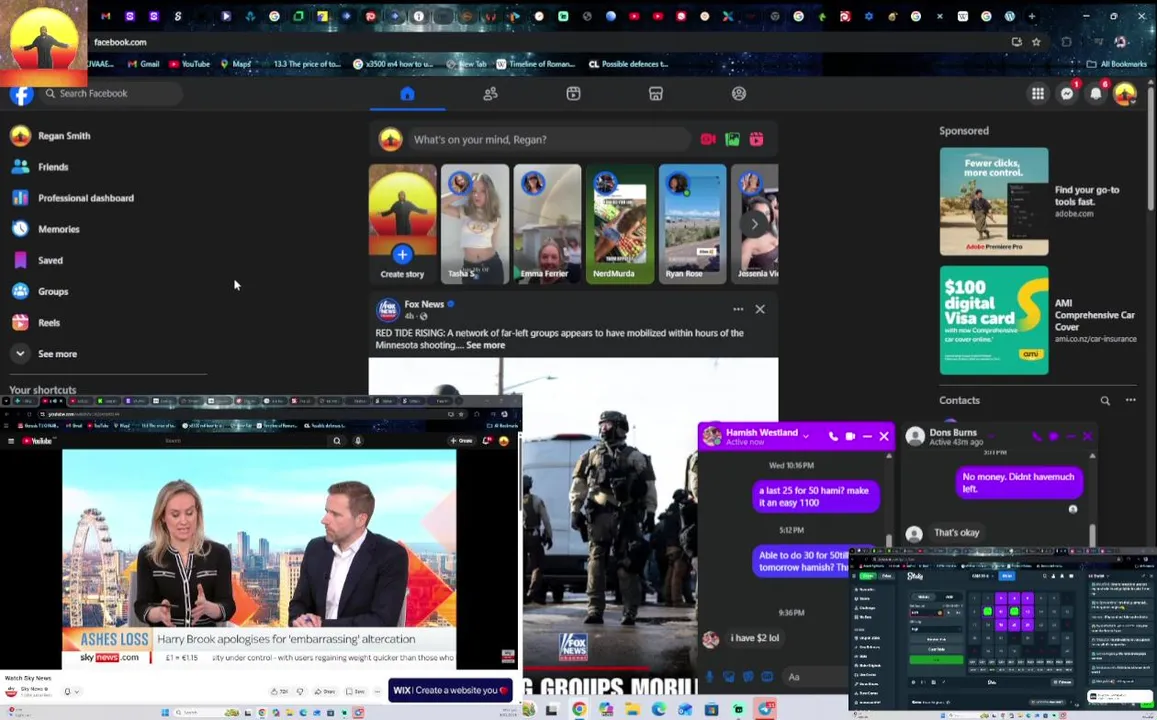Open Ryan Rose's story
This screenshot has height=720, width=1157.
(x=692, y=224)
